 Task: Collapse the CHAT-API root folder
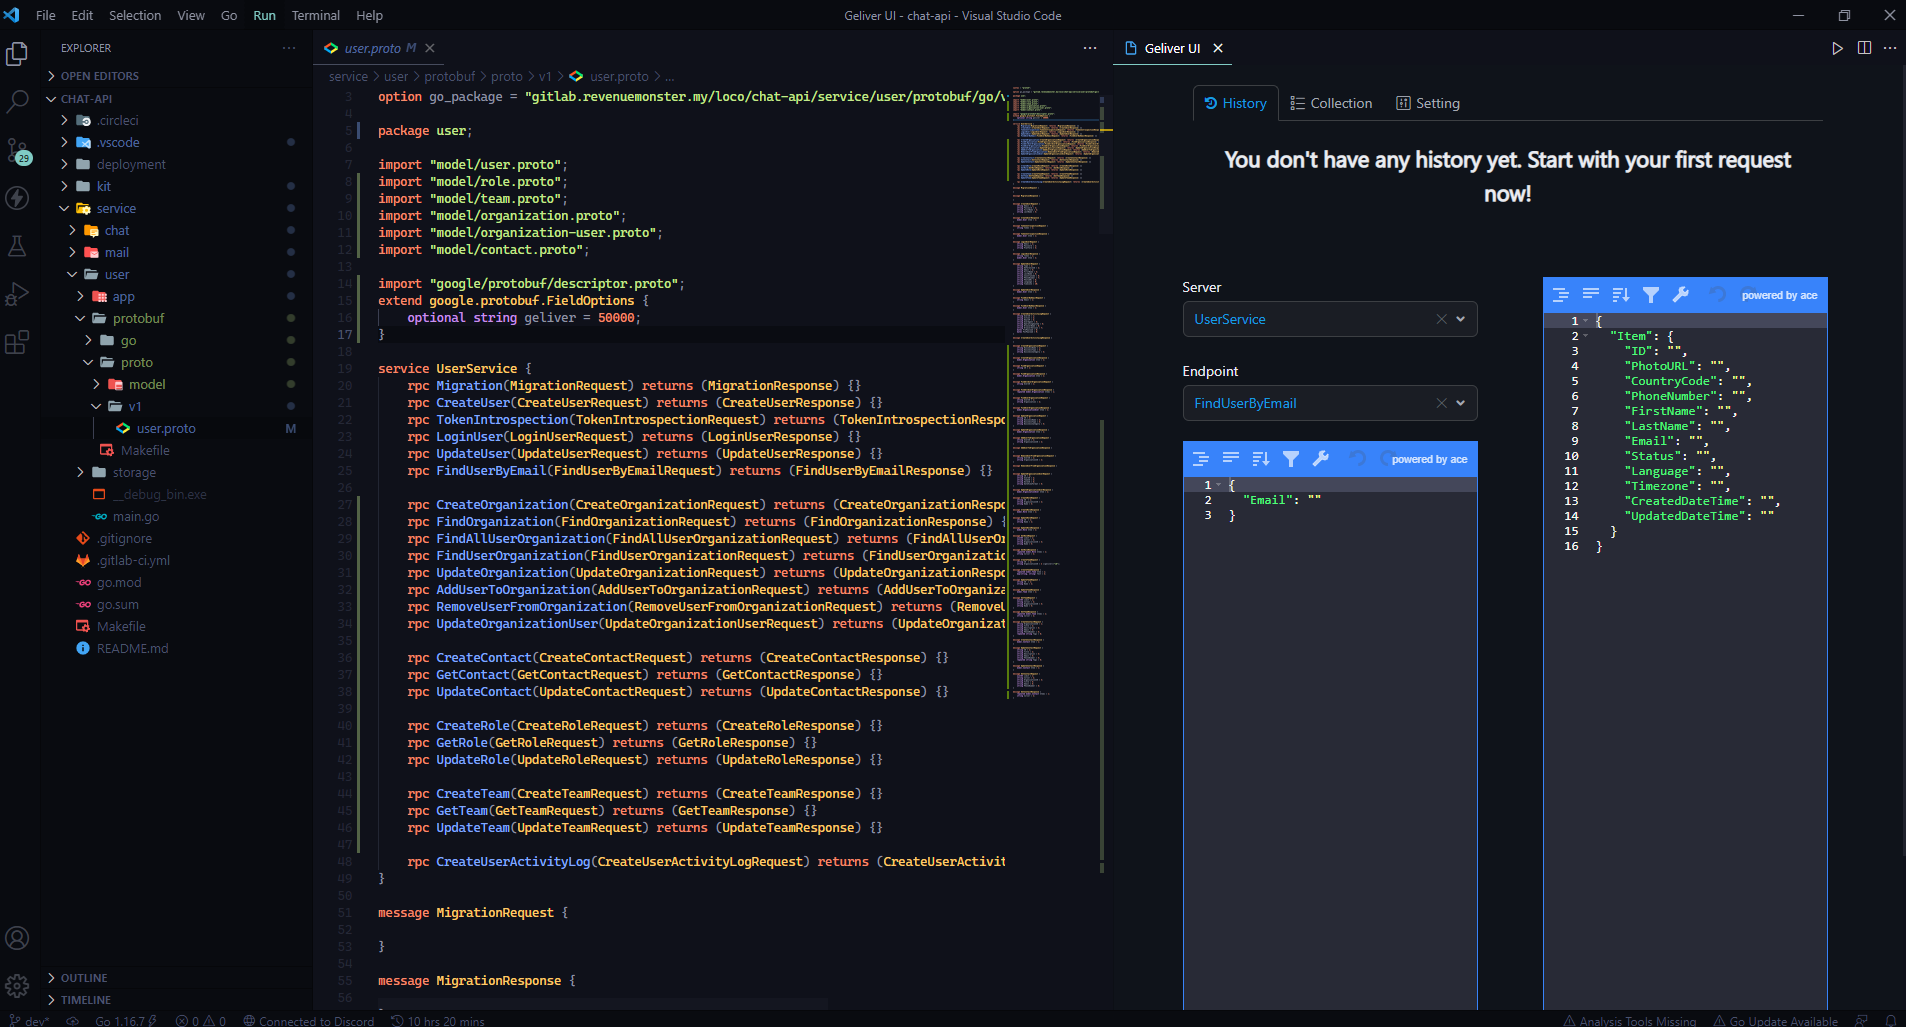(178, 99)
